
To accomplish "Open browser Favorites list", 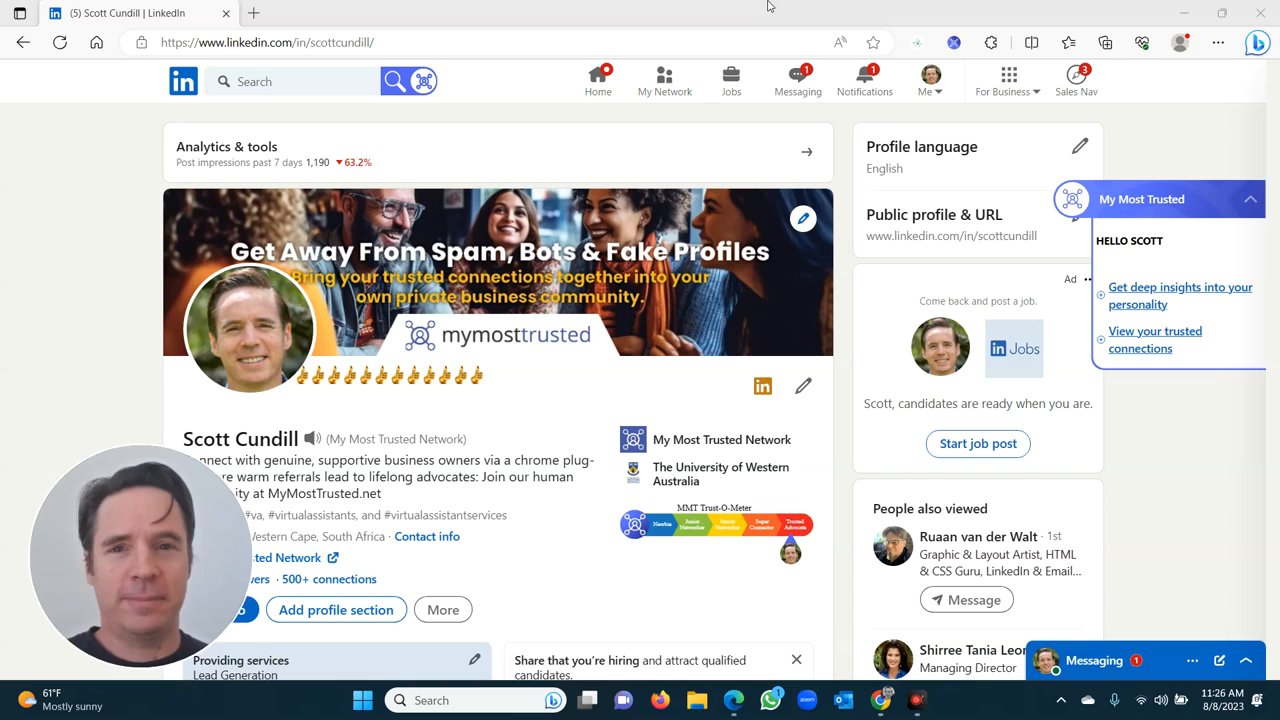I will click(x=1068, y=42).
